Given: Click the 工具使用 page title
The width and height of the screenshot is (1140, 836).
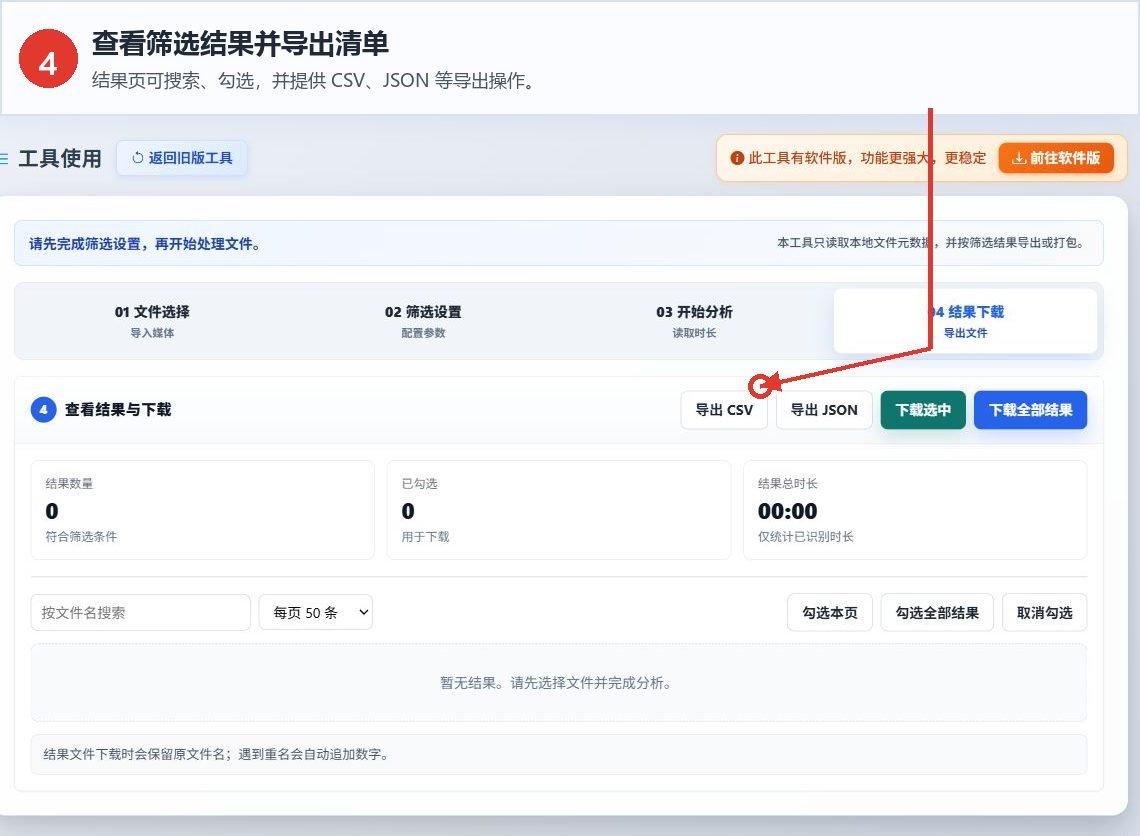Looking at the screenshot, I should (60, 158).
